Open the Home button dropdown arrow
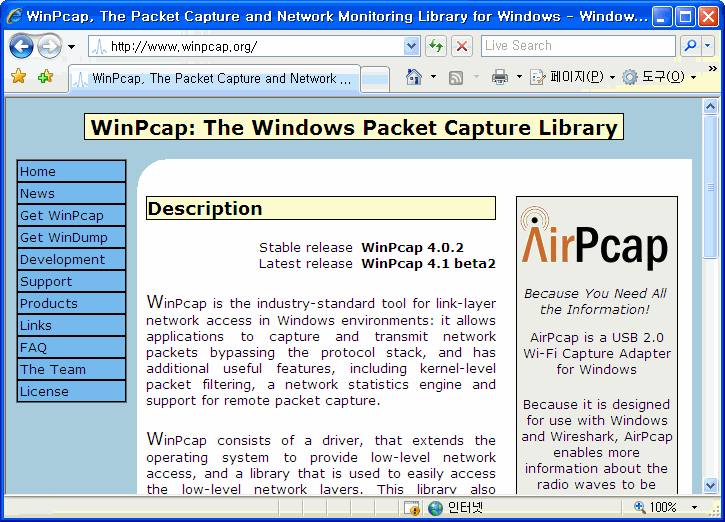 (433, 77)
